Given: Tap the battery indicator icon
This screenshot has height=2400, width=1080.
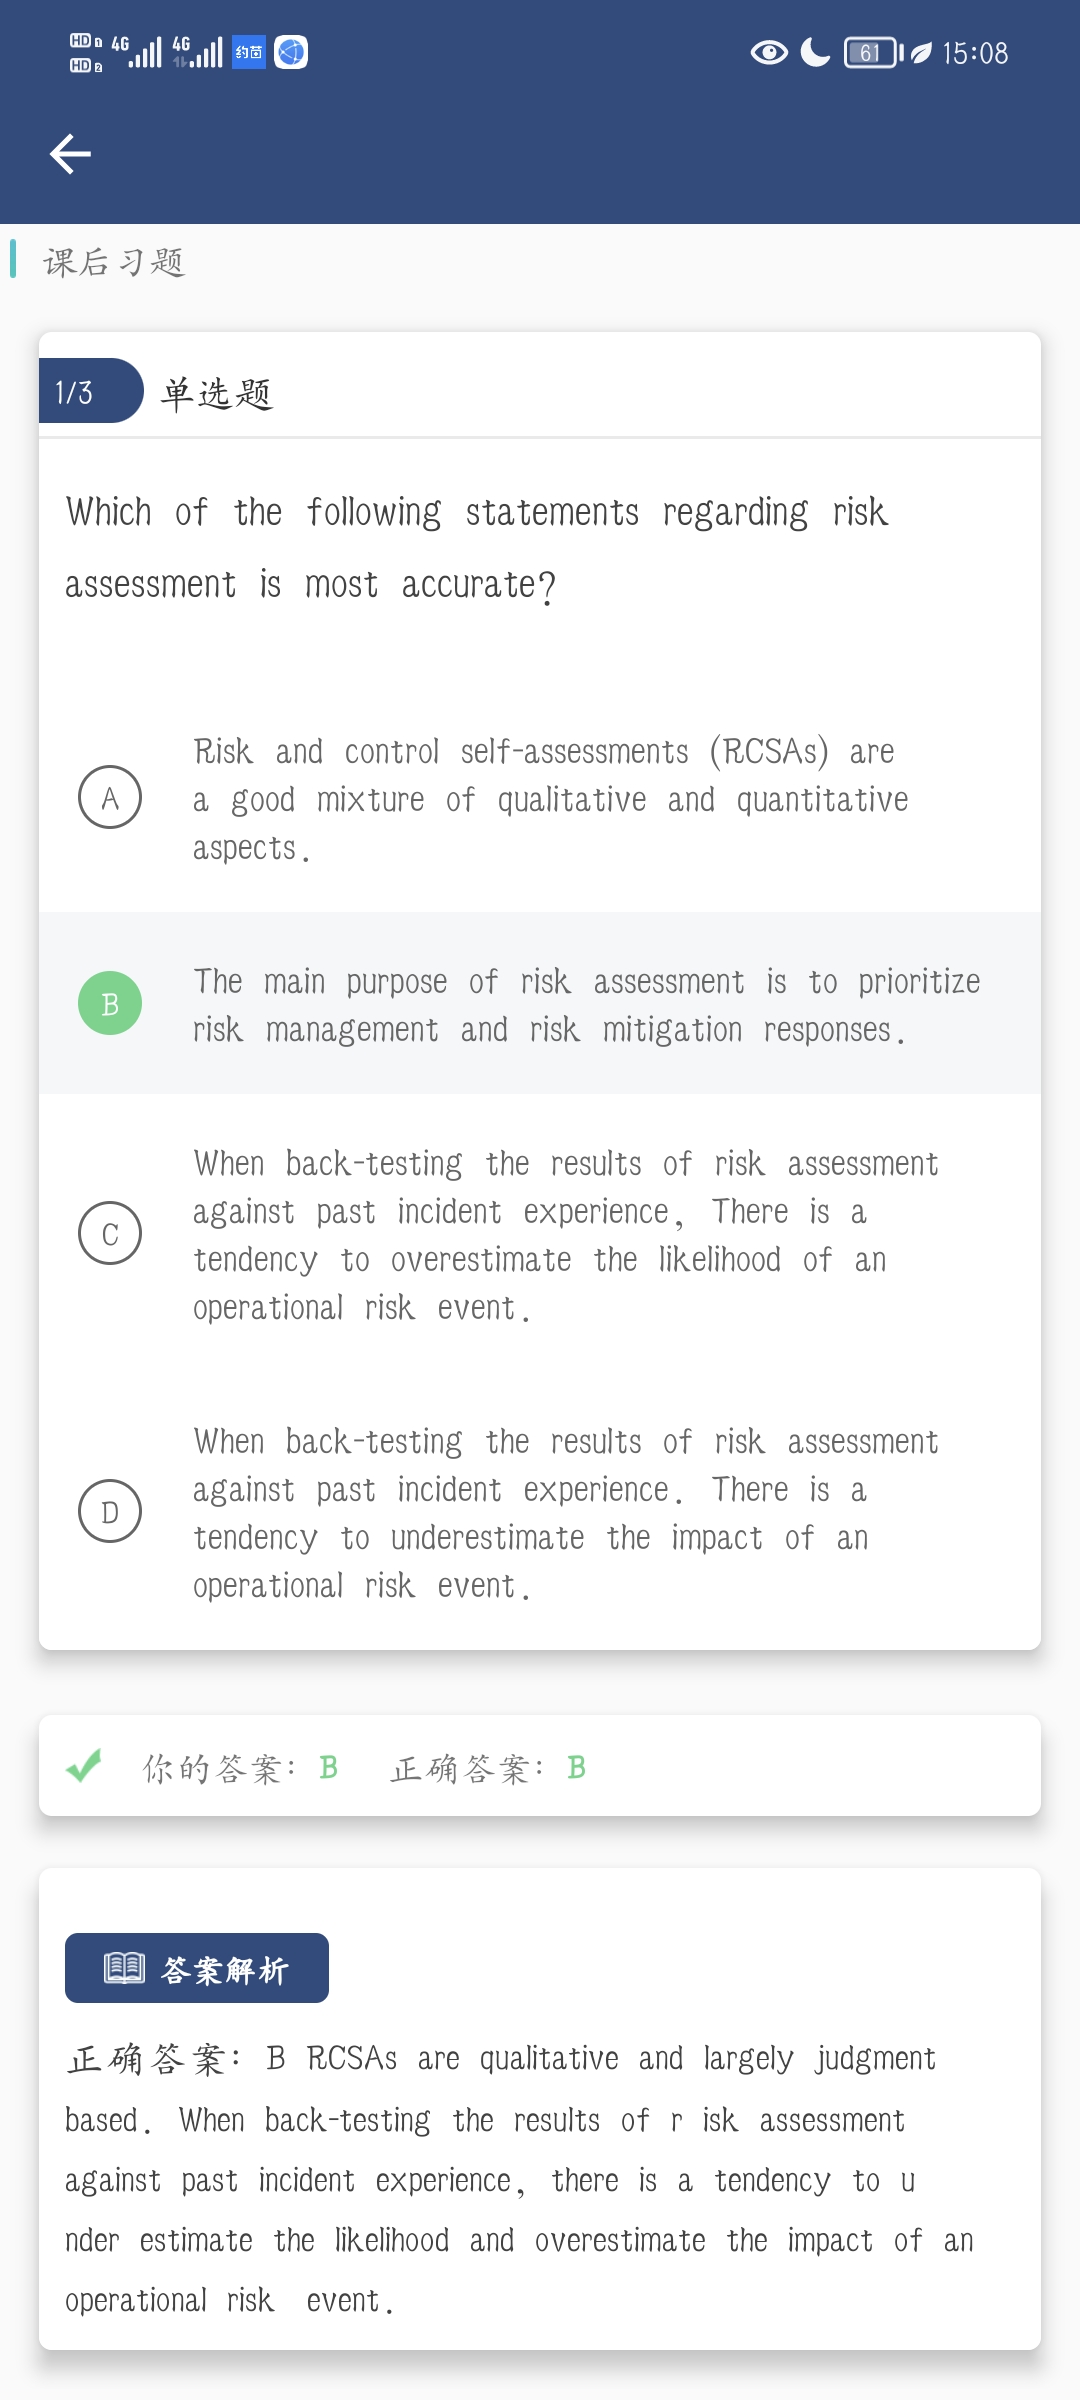Looking at the screenshot, I should click(x=872, y=53).
